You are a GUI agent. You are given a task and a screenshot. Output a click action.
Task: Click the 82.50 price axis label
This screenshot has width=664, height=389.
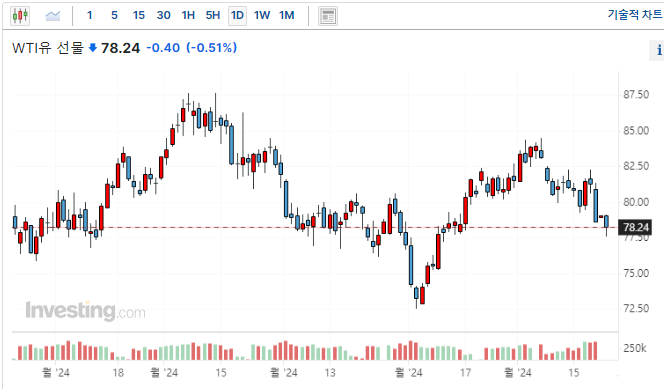[x=636, y=166]
